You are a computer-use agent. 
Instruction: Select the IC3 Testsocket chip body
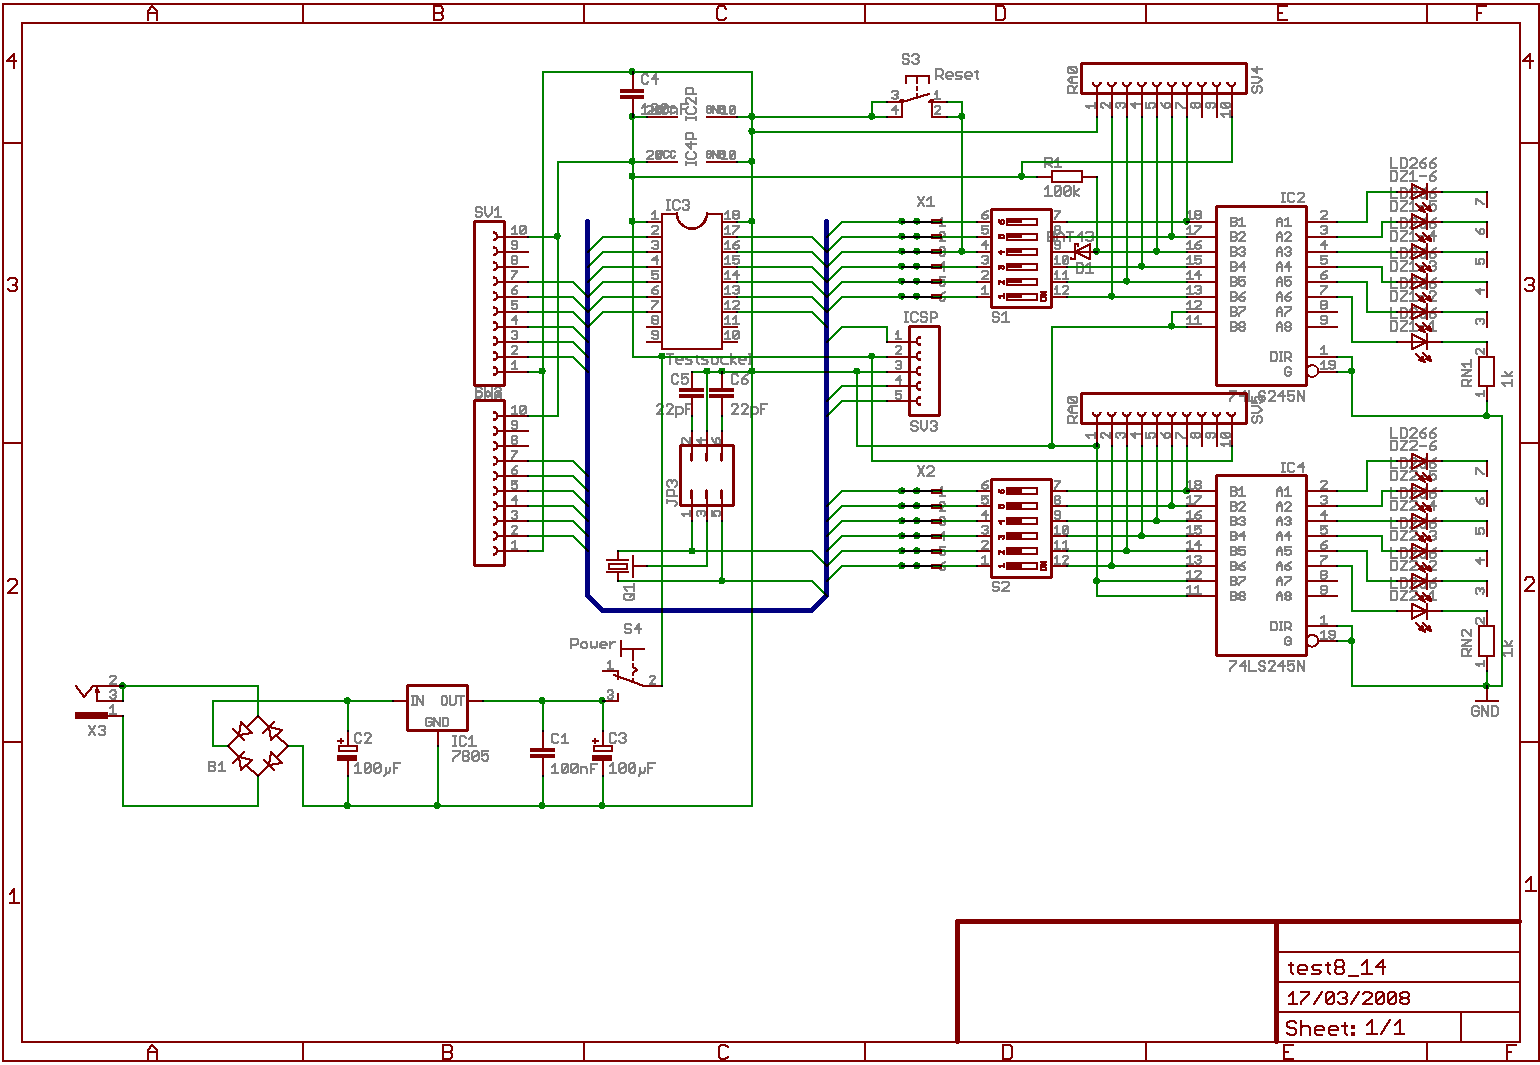click(691, 280)
